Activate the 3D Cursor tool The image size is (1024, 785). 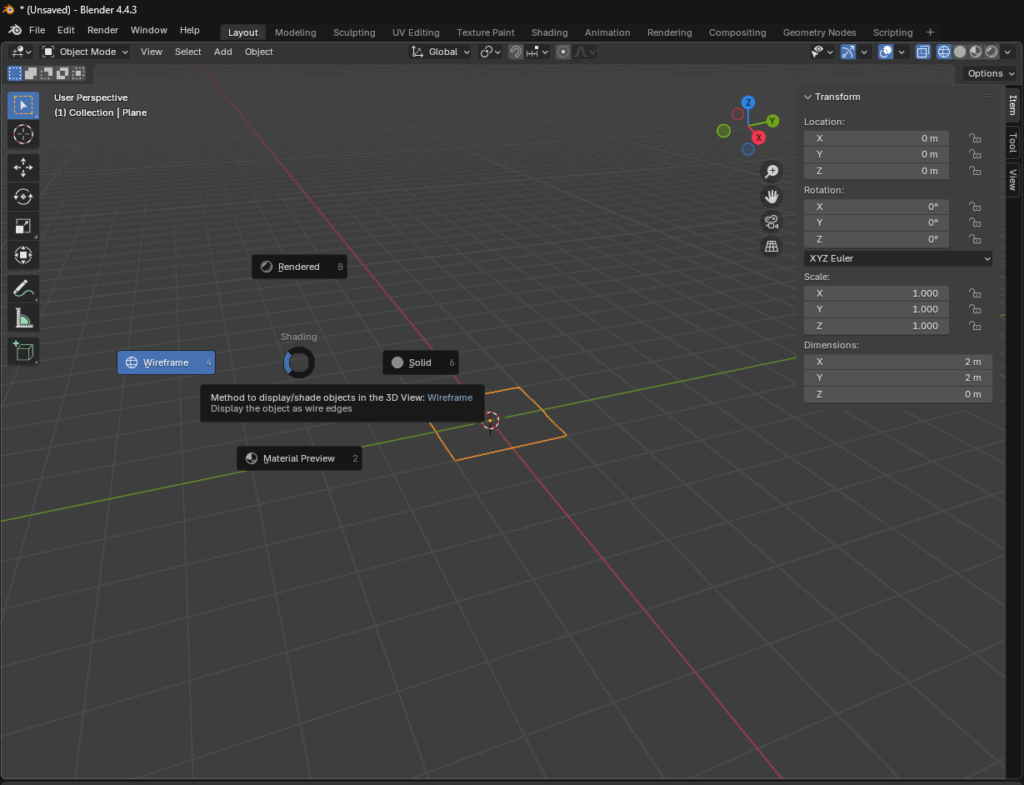coord(23,135)
